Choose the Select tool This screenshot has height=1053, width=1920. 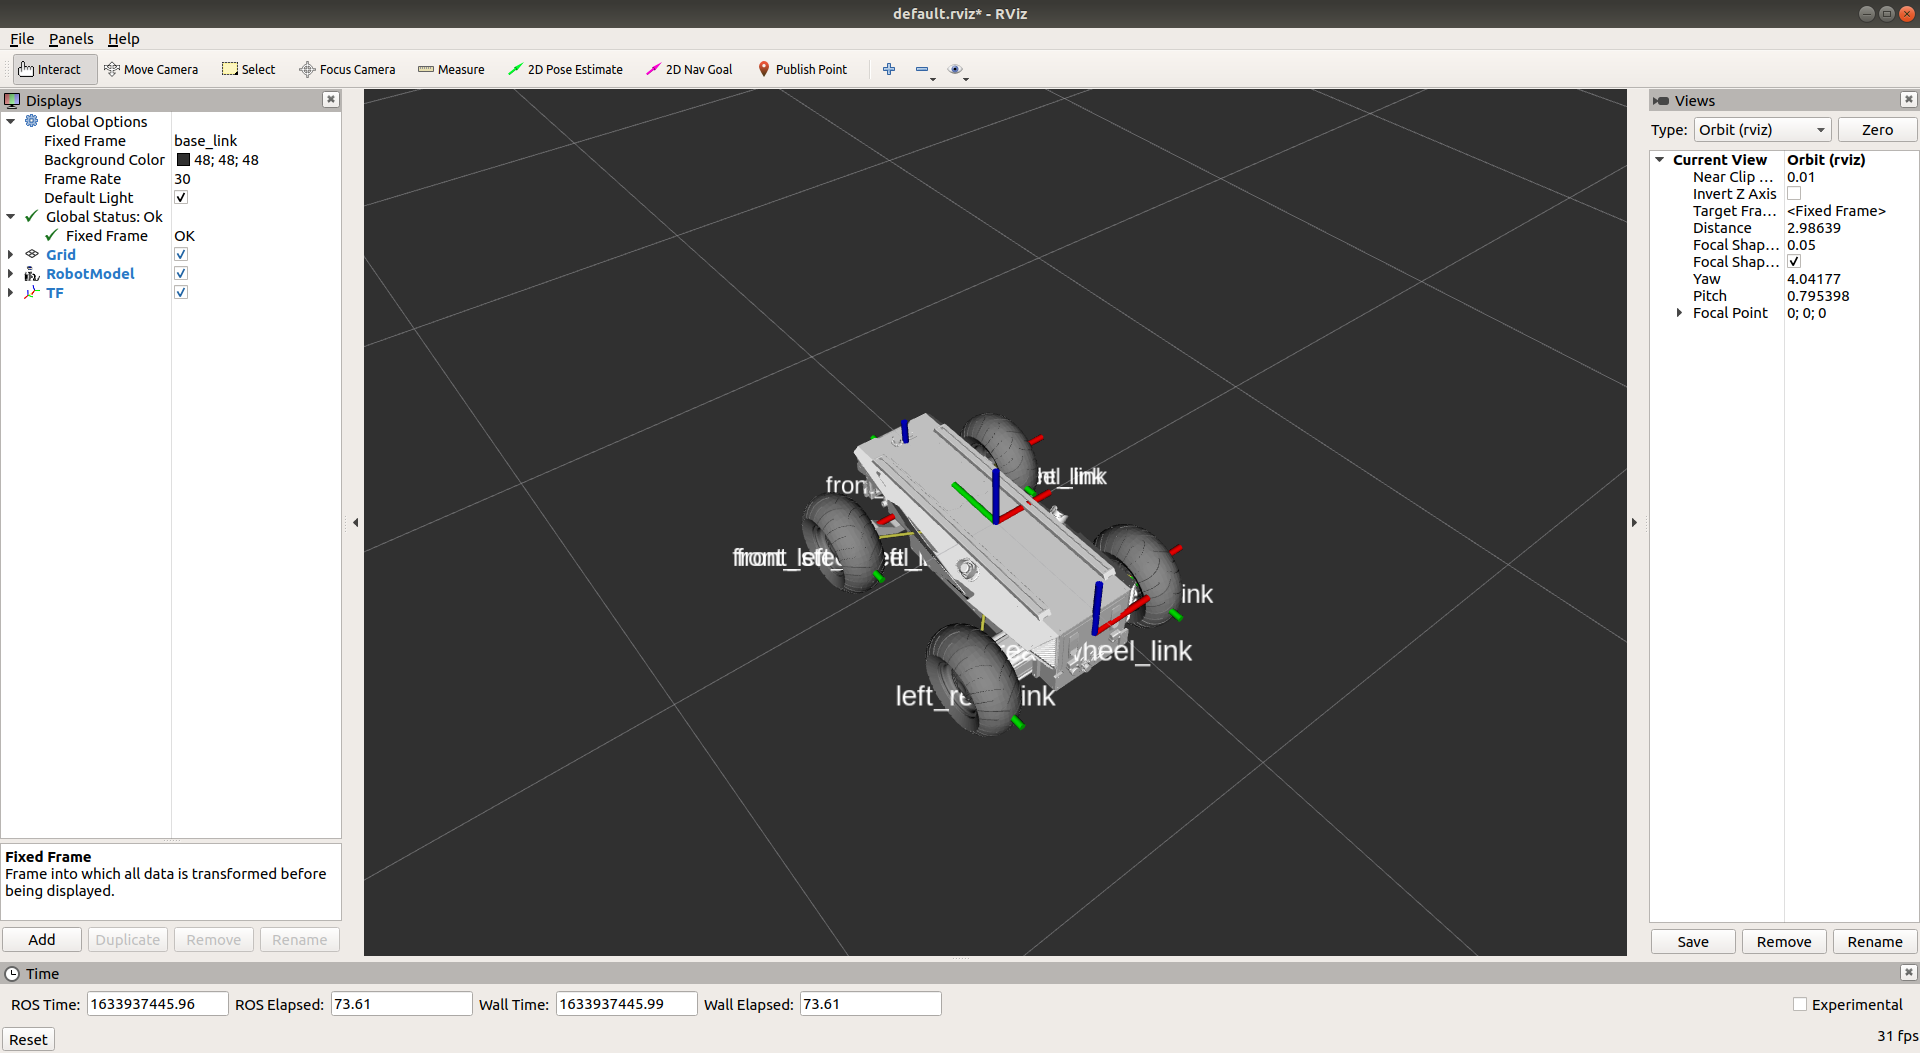click(x=248, y=69)
